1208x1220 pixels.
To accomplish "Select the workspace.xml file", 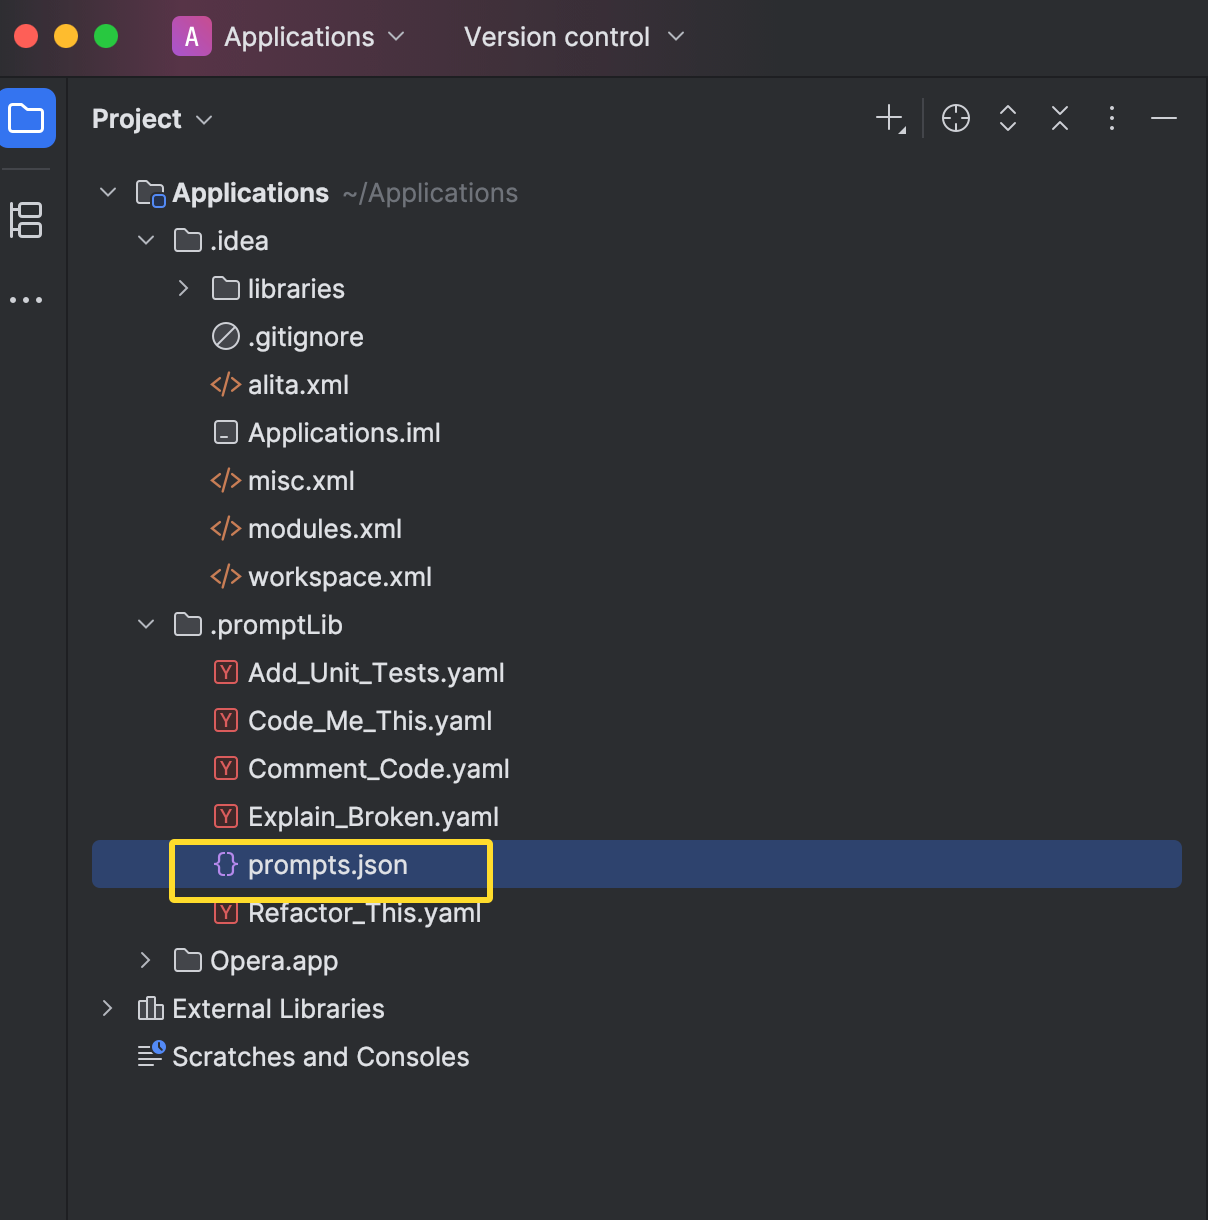I will (x=321, y=577).
